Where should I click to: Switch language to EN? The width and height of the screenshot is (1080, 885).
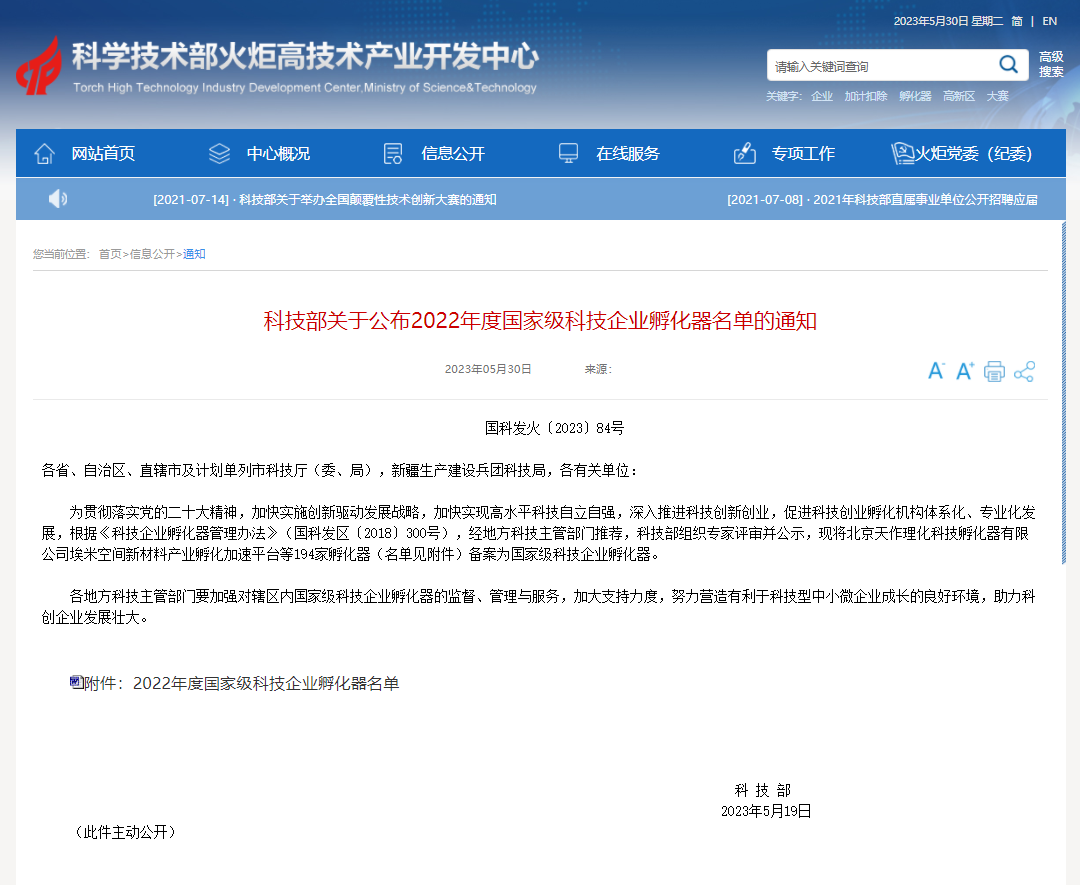point(1050,21)
